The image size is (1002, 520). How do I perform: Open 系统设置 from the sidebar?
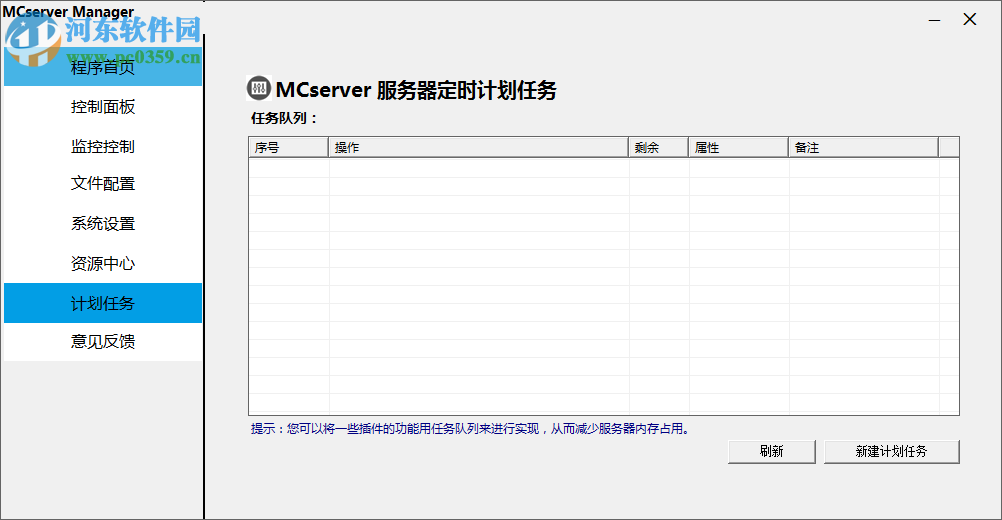(103, 224)
